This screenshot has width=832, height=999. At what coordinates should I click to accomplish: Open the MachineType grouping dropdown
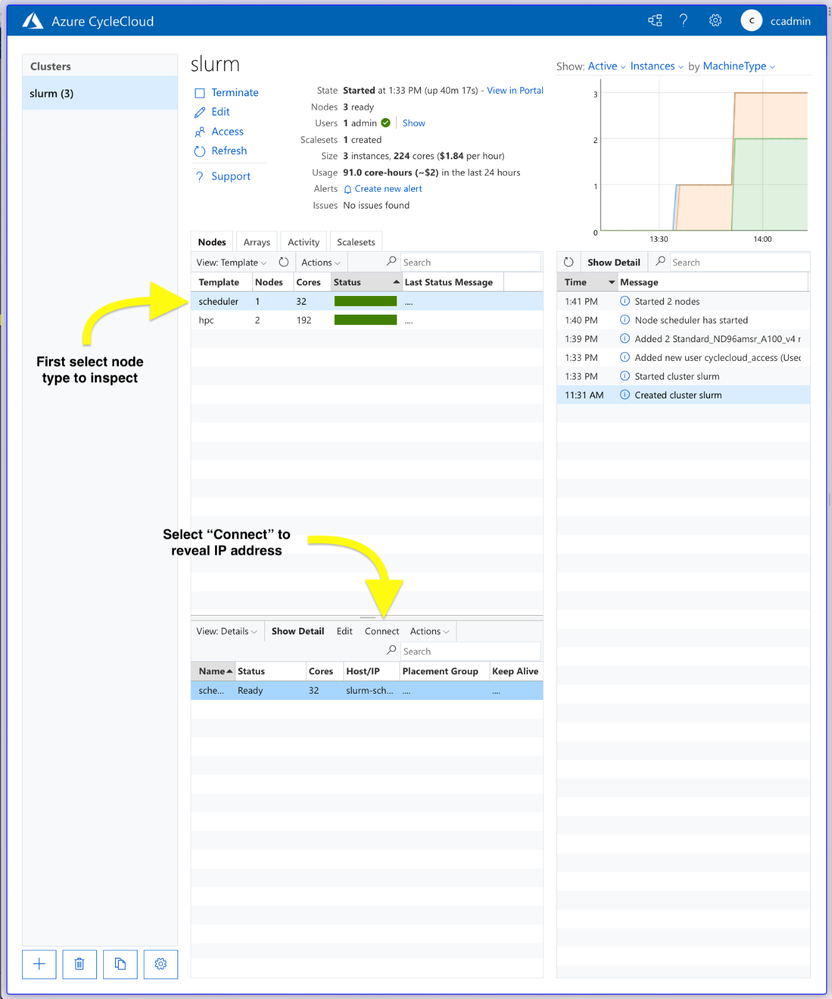[x=739, y=66]
